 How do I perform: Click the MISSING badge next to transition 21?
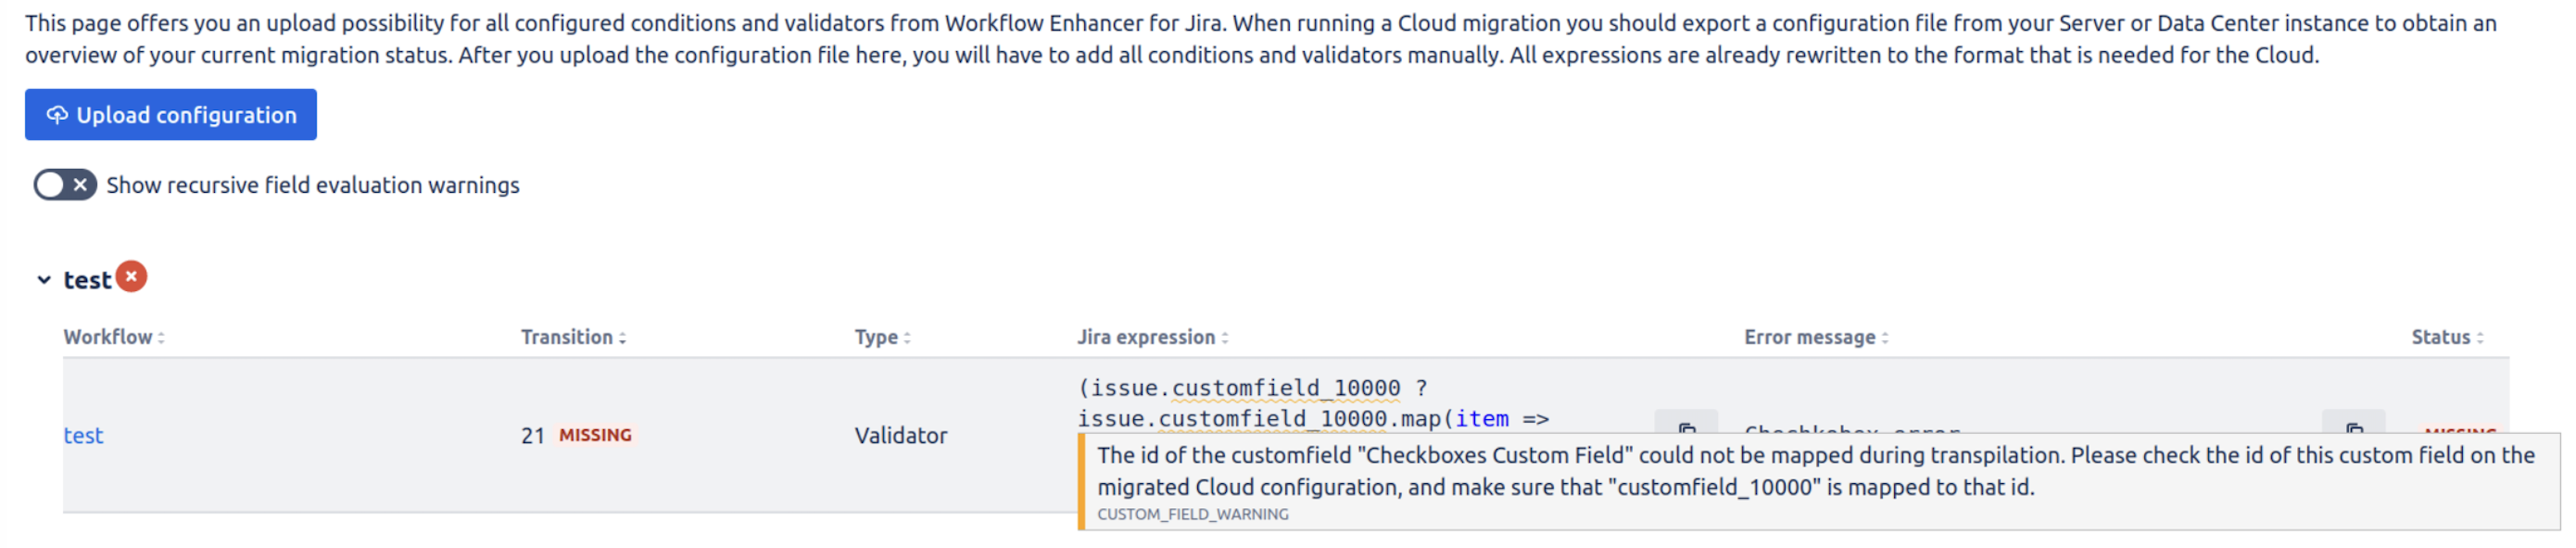click(595, 435)
